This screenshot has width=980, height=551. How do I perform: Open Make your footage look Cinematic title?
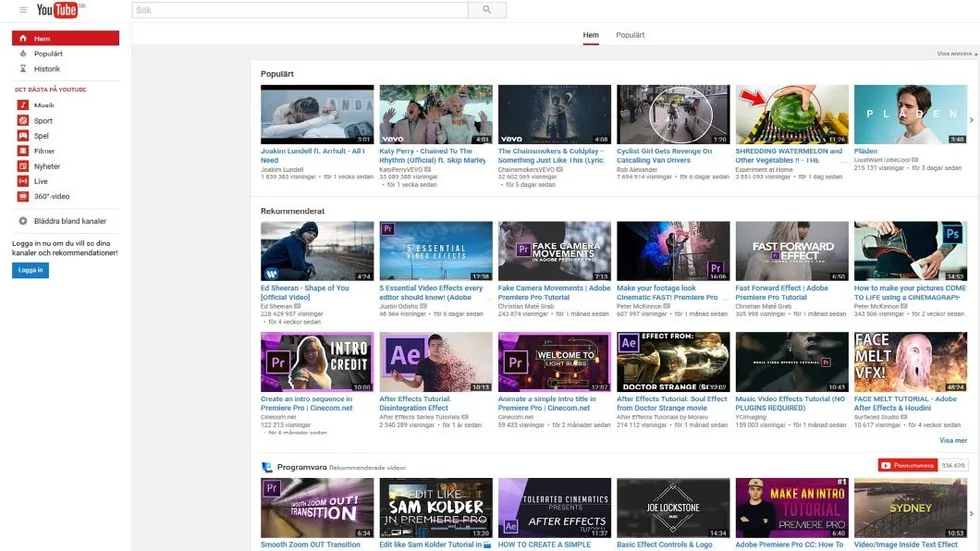click(668, 292)
